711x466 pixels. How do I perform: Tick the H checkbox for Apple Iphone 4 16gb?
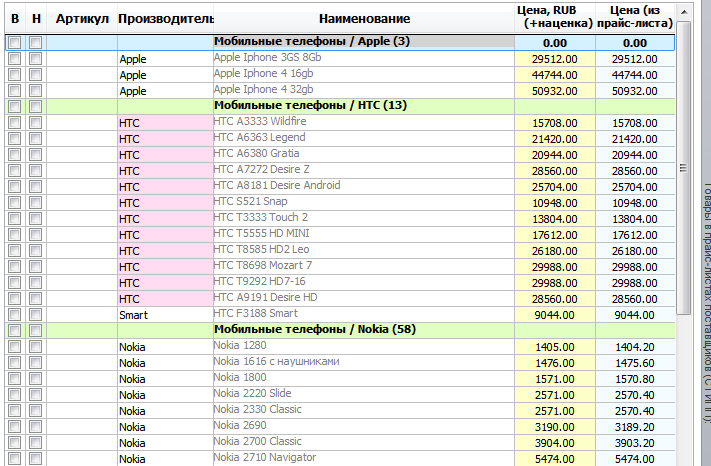pyautogui.click(x=35, y=75)
